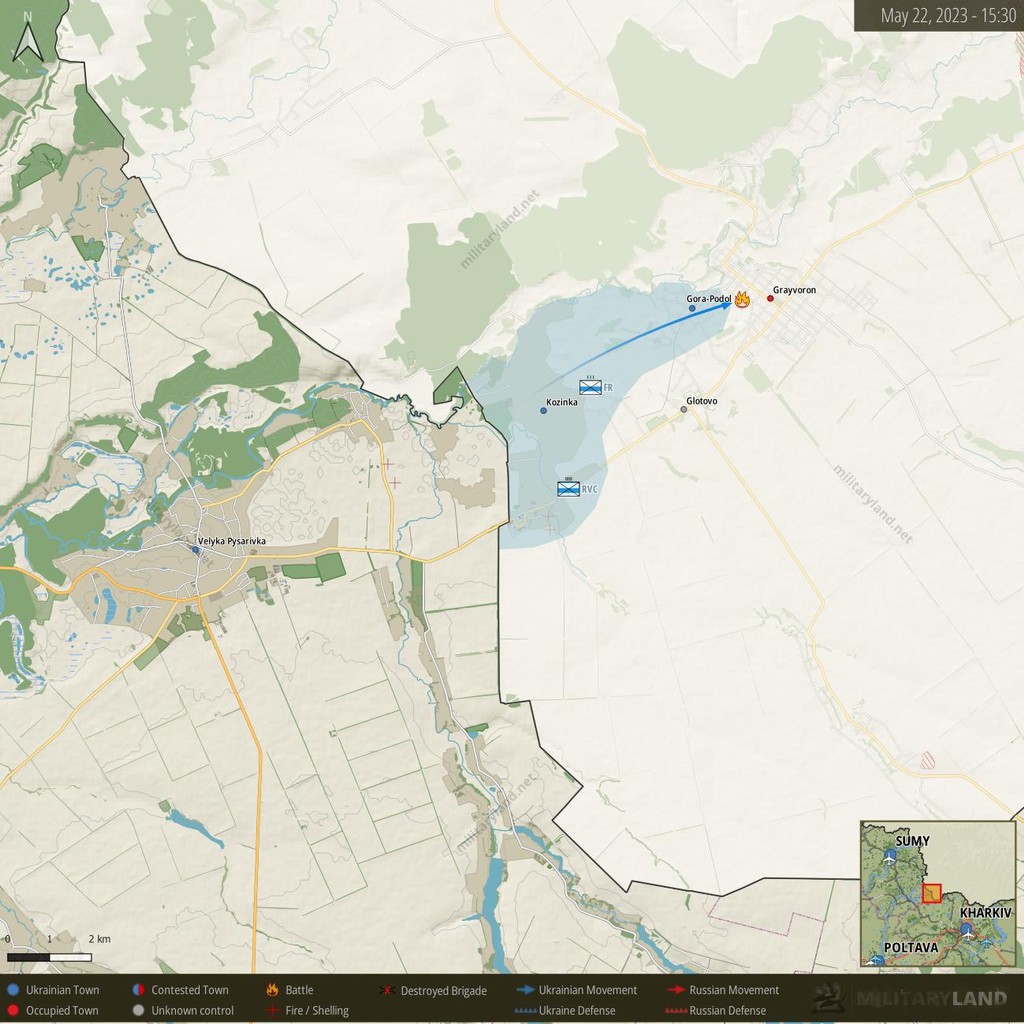1024x1024 pixels.
Task: Click the Contested Town legend dot
Action: click(x=138, y=989)
